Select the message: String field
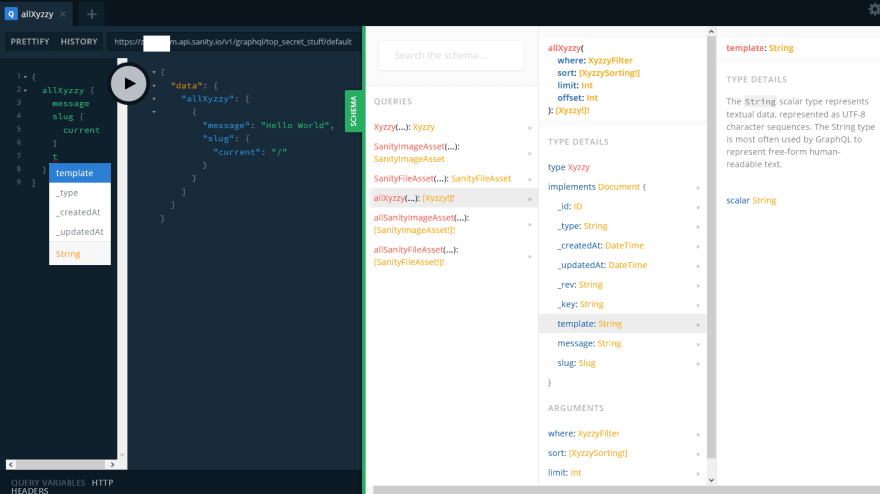The height and width of the screenshot is (494, 880). [x=622, y=344]
